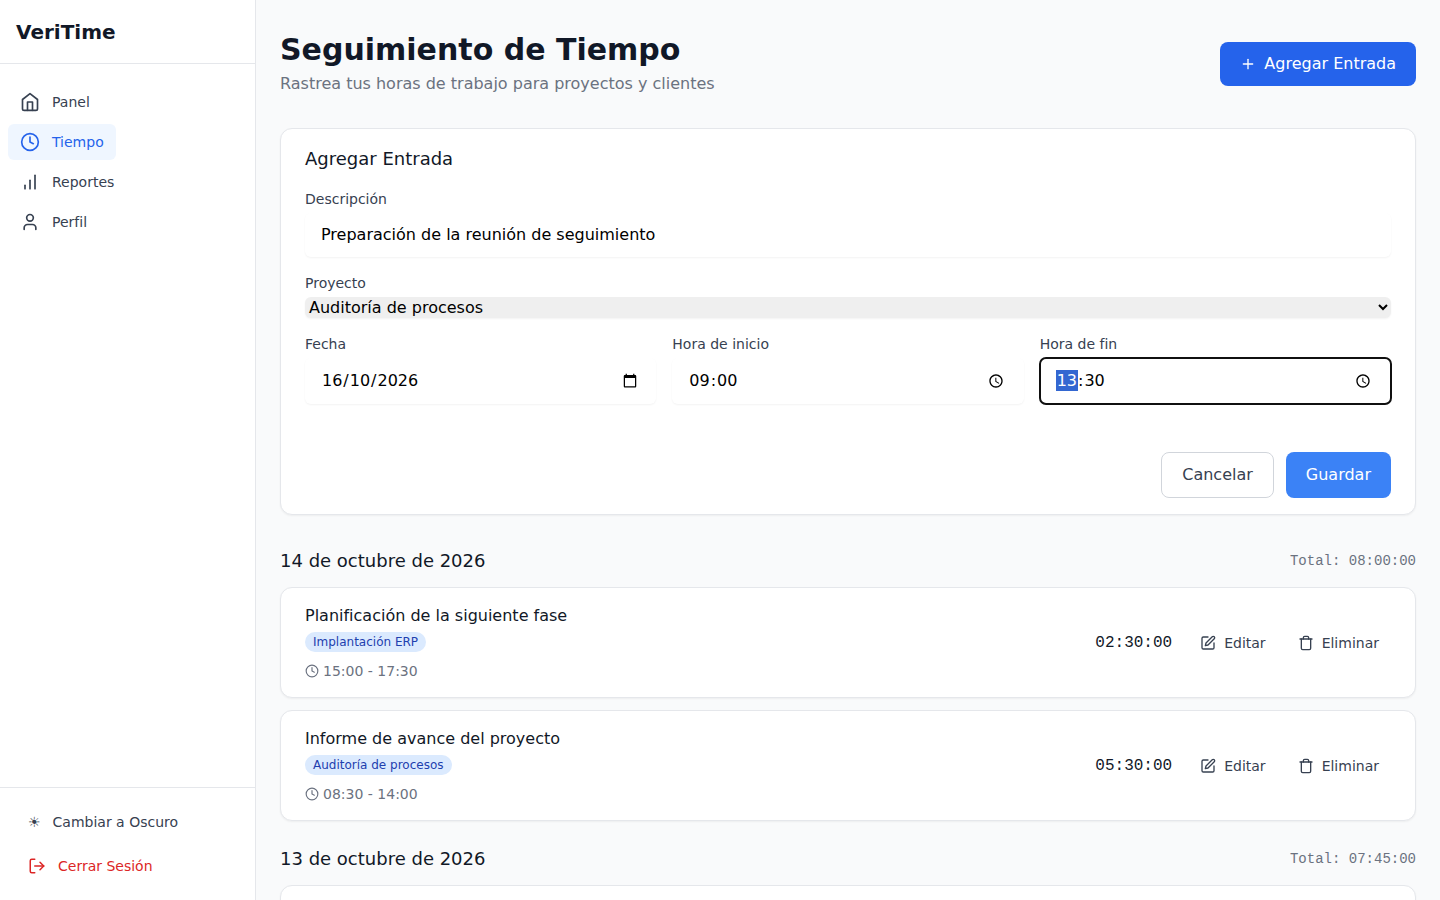The image size is (1440, 900).
Task: Click the Fecha field showing 16/10/2026
Action: (480, 381)
